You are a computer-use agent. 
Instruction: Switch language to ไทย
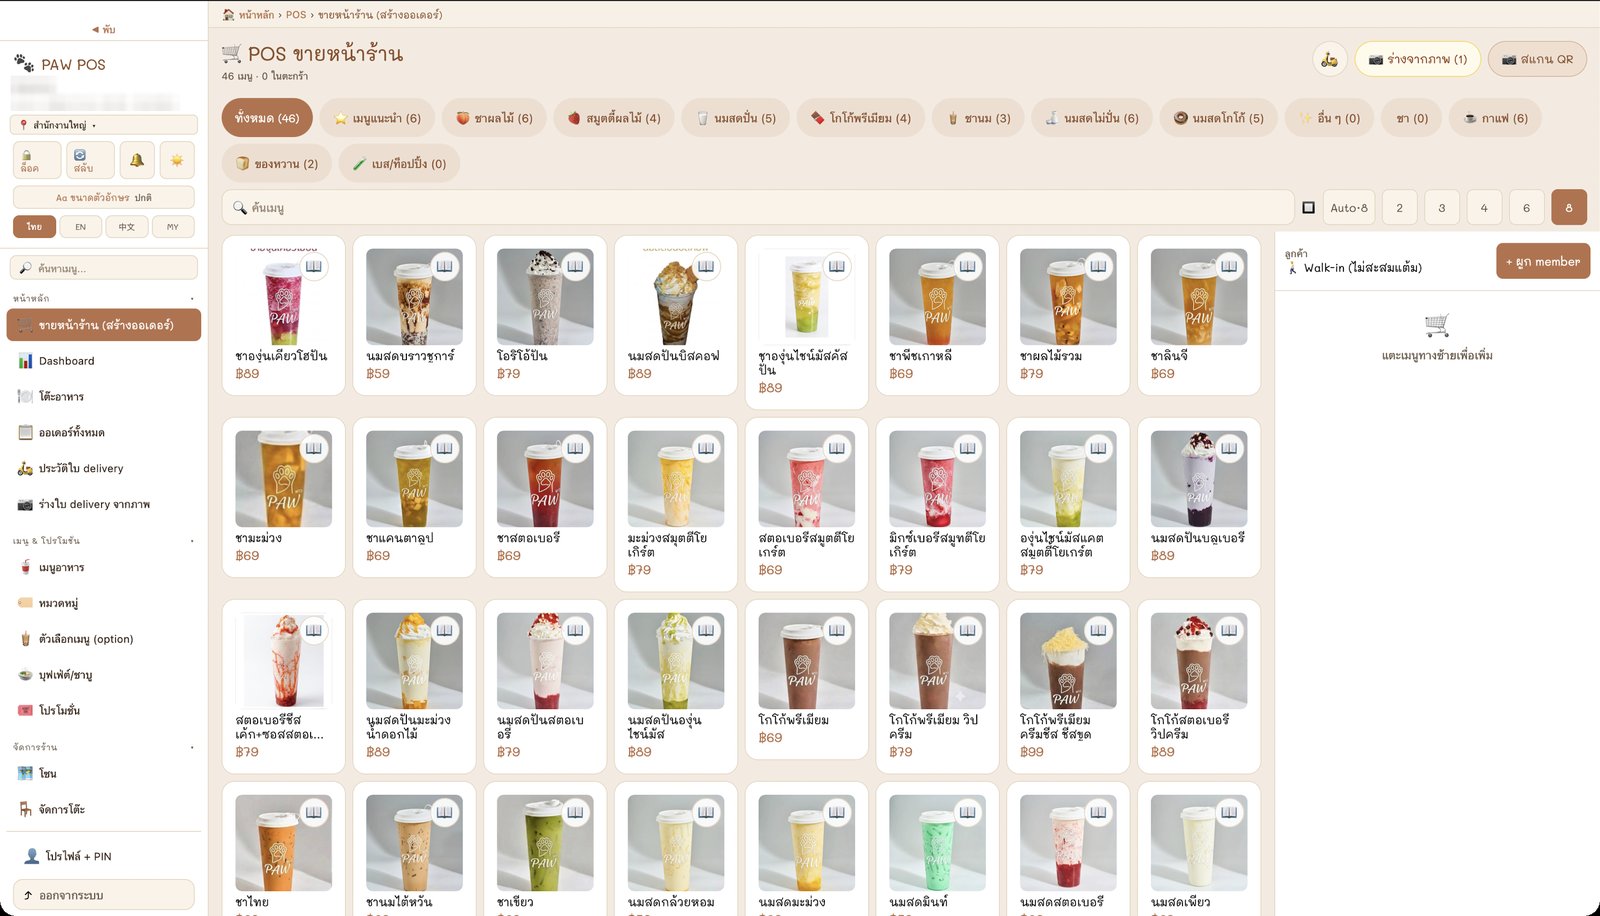coord(34,227)
